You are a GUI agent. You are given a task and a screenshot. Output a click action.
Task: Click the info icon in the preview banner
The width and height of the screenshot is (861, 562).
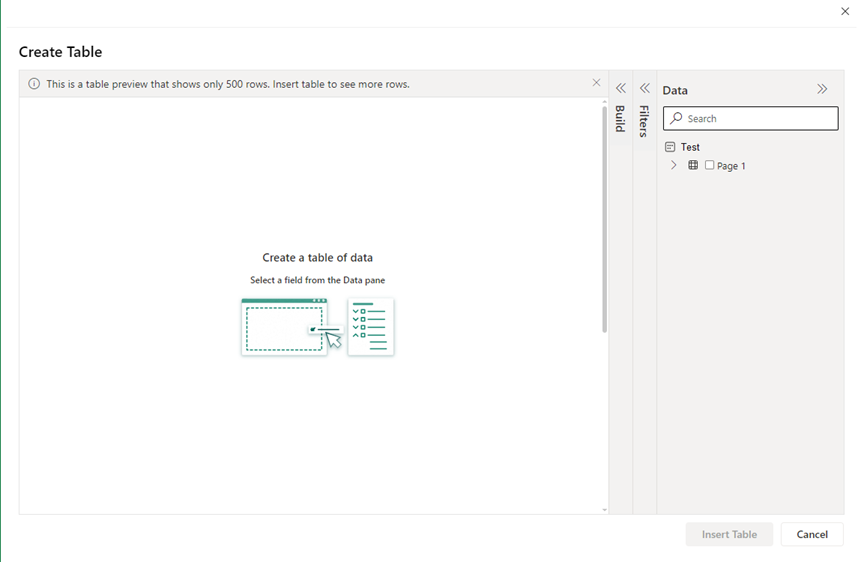[x=34, y=84]
